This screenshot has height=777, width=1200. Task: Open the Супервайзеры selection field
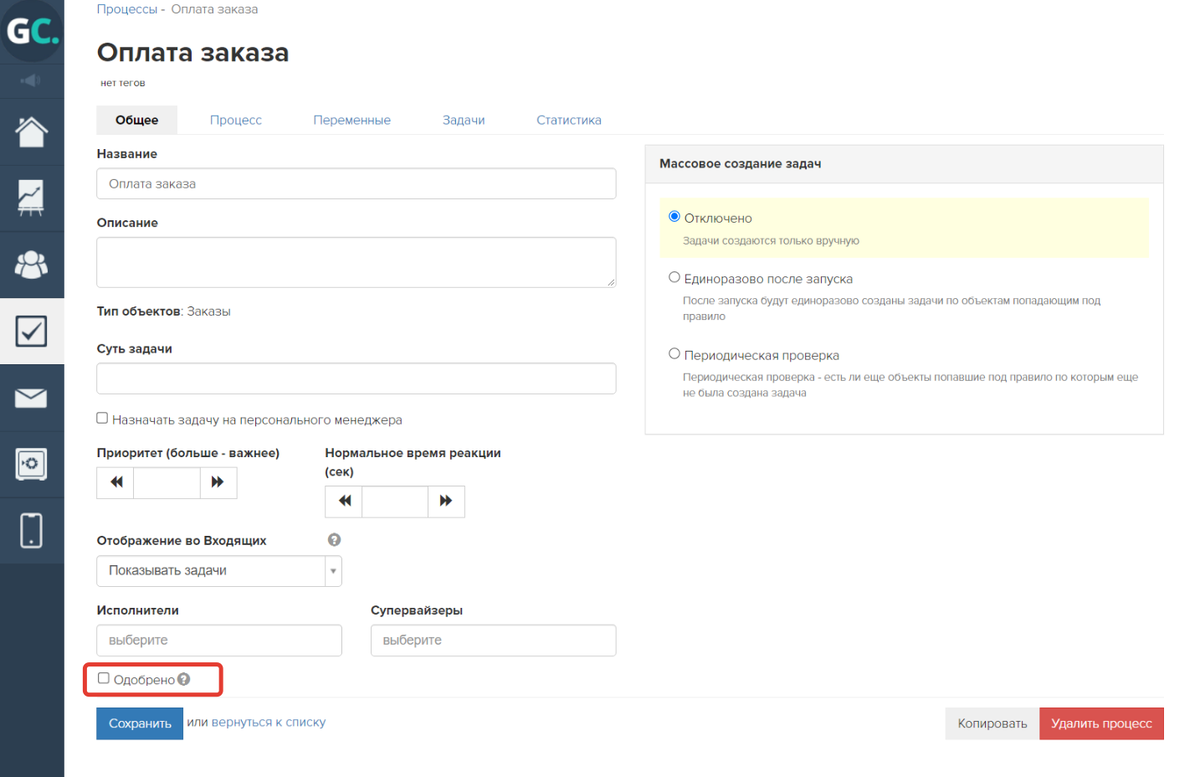(x=493, y=640)
